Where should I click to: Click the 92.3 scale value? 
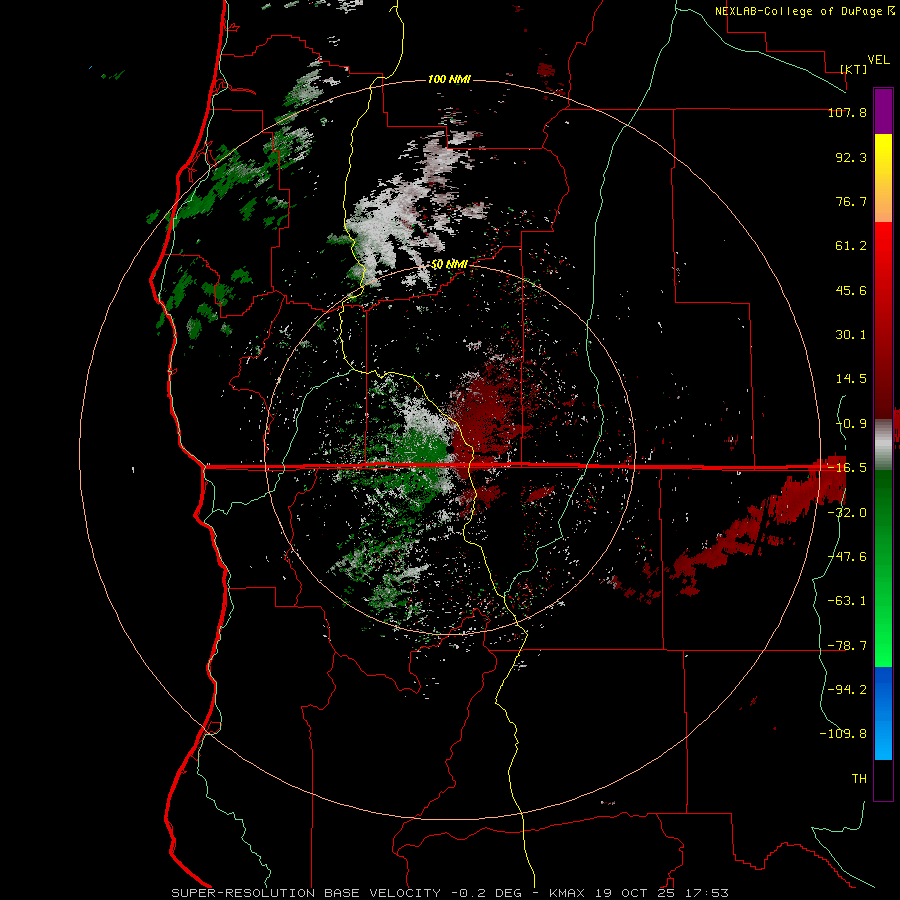(x=851, y=157)
